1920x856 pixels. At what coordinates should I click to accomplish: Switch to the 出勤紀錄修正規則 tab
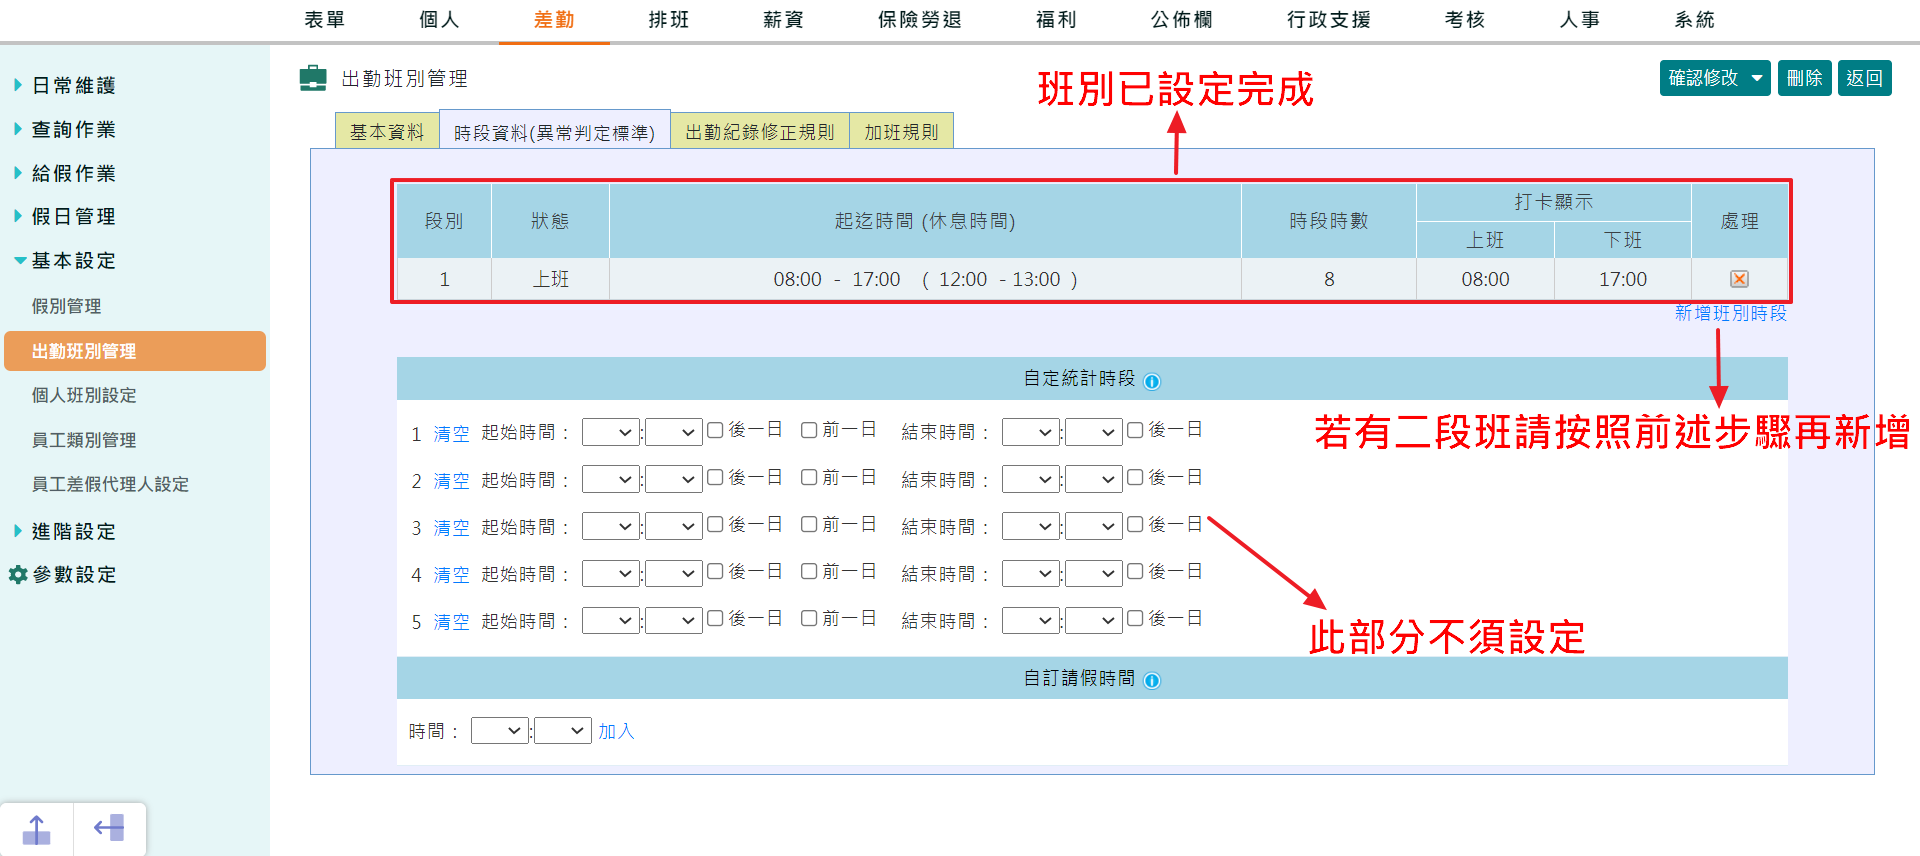[x=760, y=131]
